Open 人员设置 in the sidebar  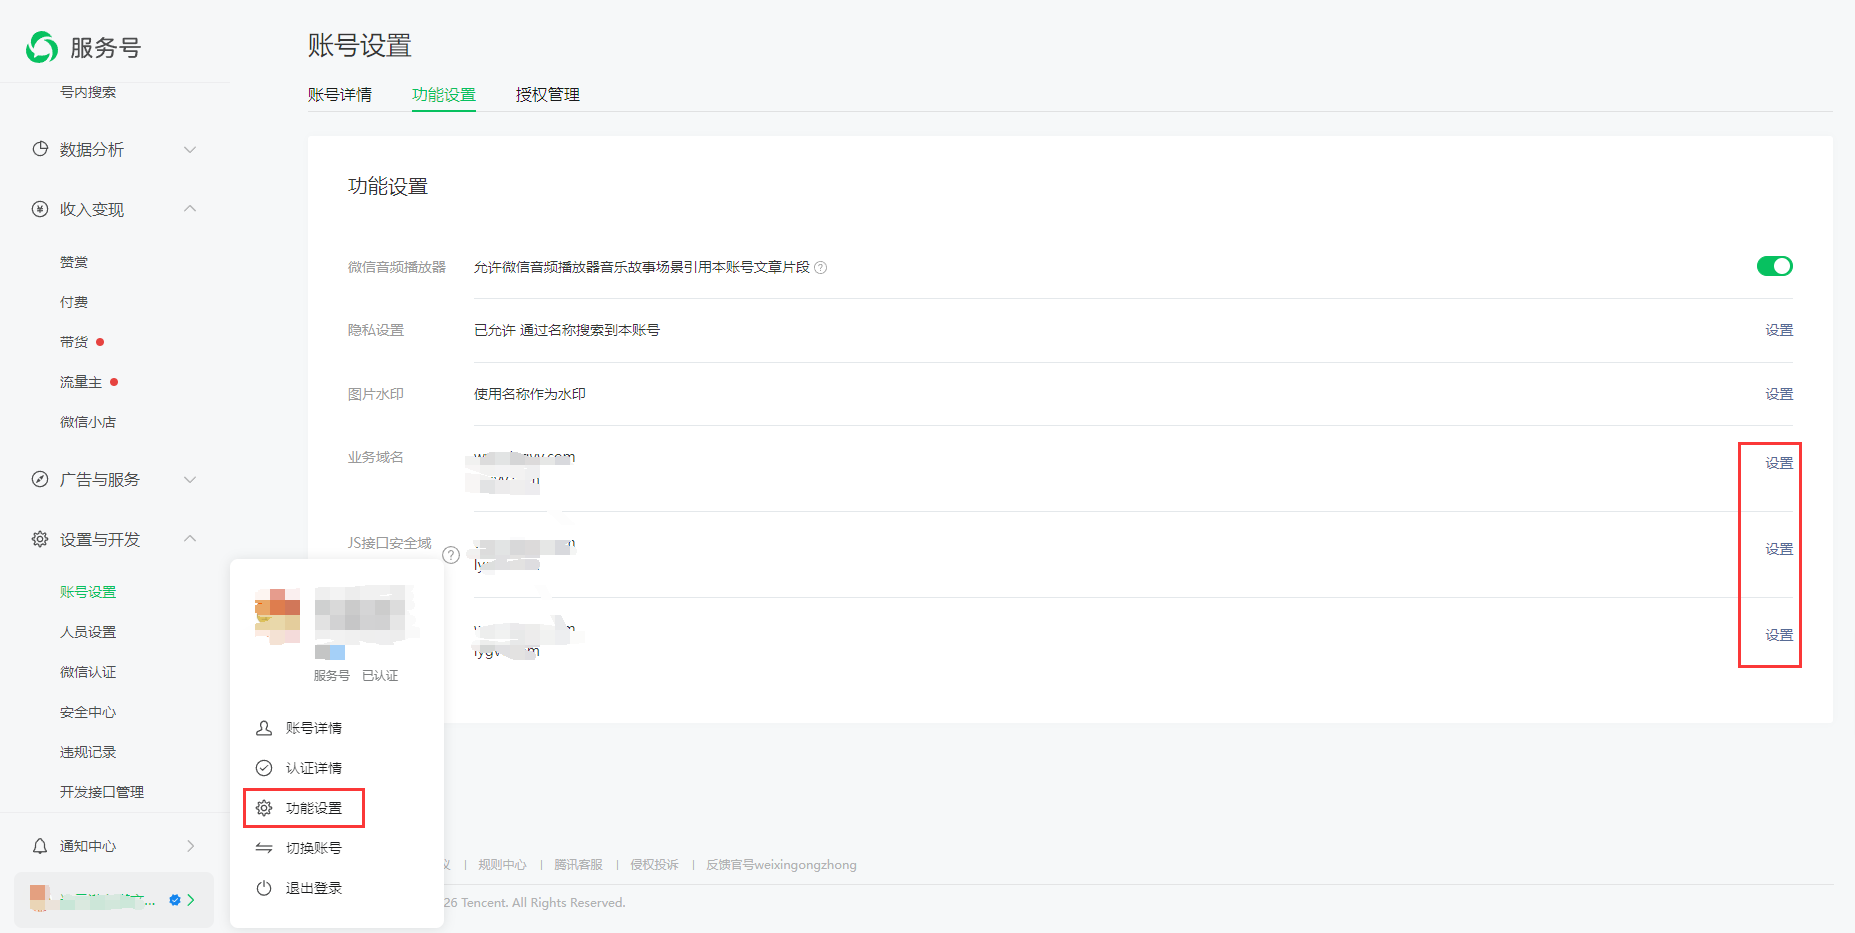point(88,632)
